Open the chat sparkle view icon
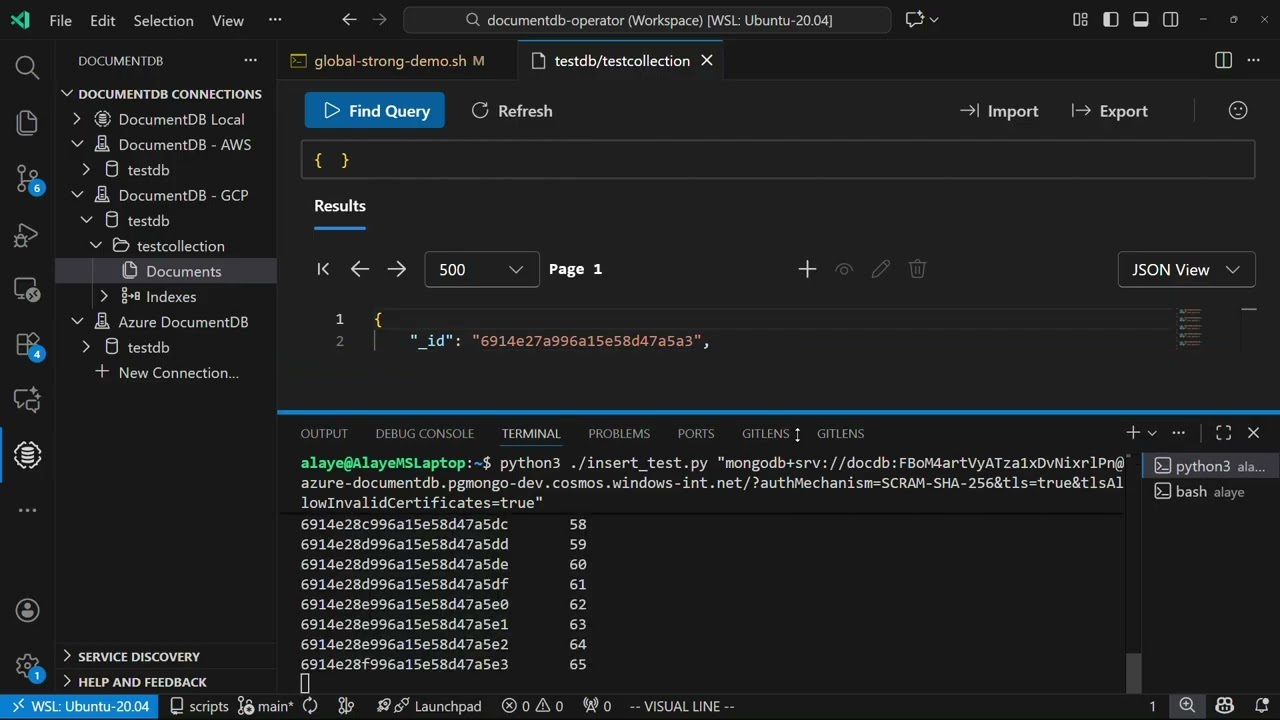Viewport: 1280px width, 720px height. [x=27, y=399]
